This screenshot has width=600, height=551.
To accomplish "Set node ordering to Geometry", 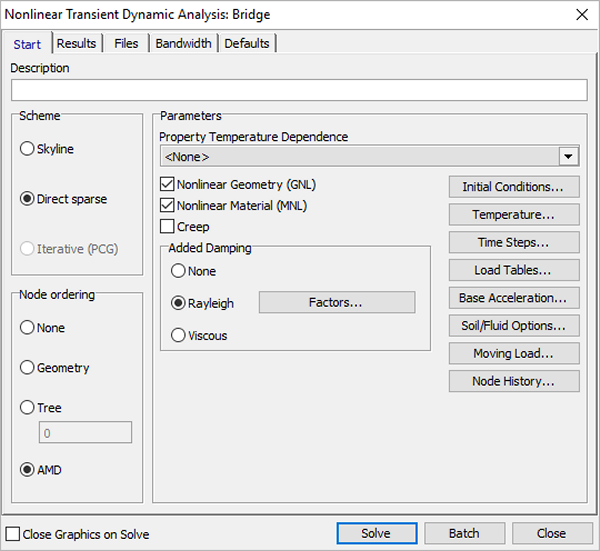I will [x=28, y=368].
